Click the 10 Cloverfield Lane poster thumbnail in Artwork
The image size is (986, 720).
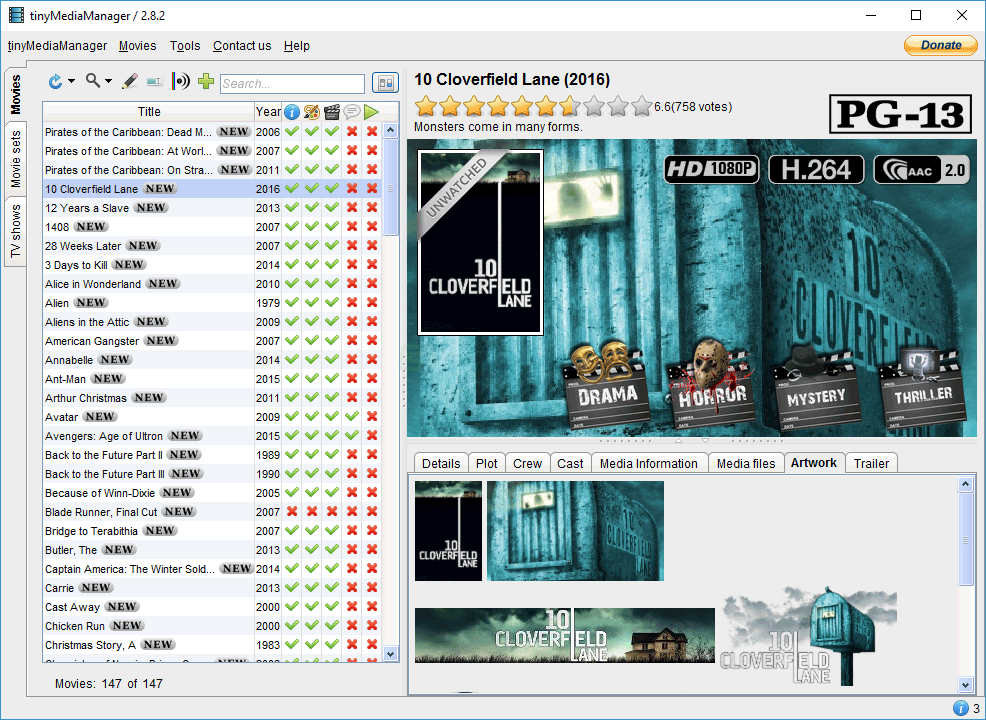point(448,530)
